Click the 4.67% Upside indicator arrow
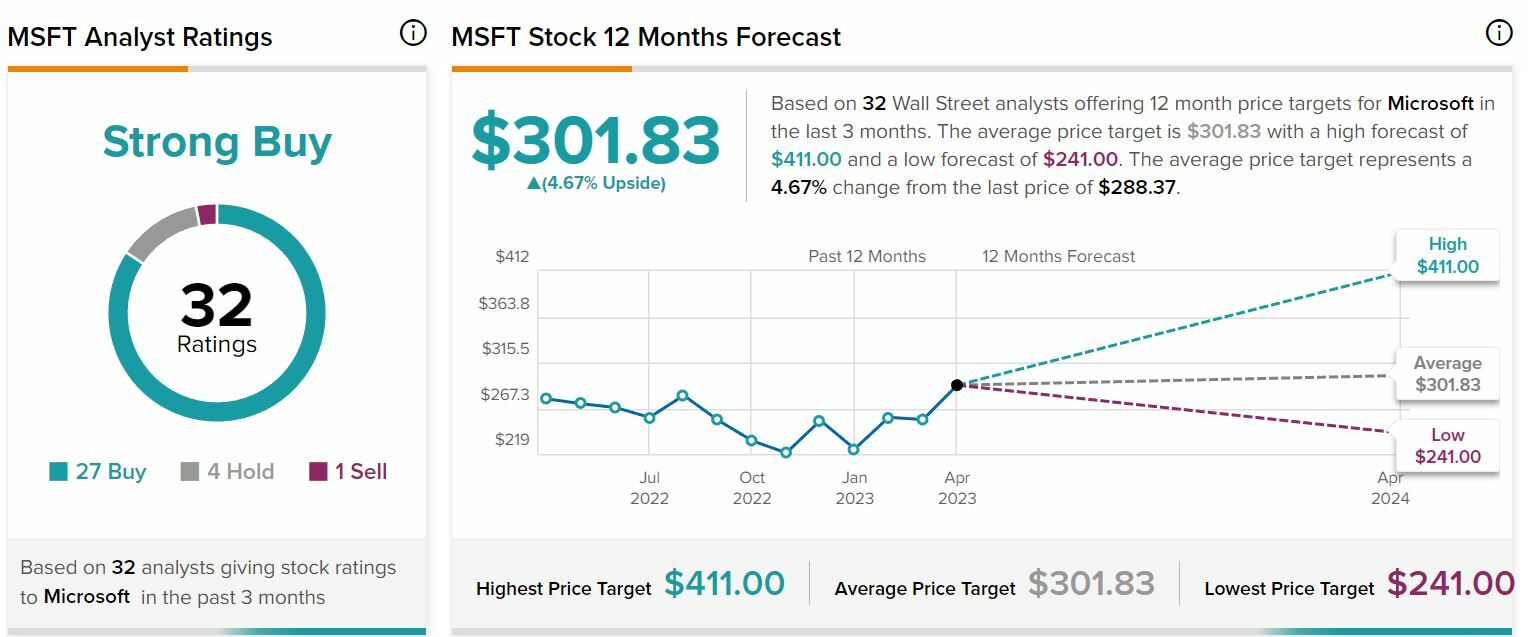Screen dimensions: 1528x637 pyautogui.click(x=533, y=184)
